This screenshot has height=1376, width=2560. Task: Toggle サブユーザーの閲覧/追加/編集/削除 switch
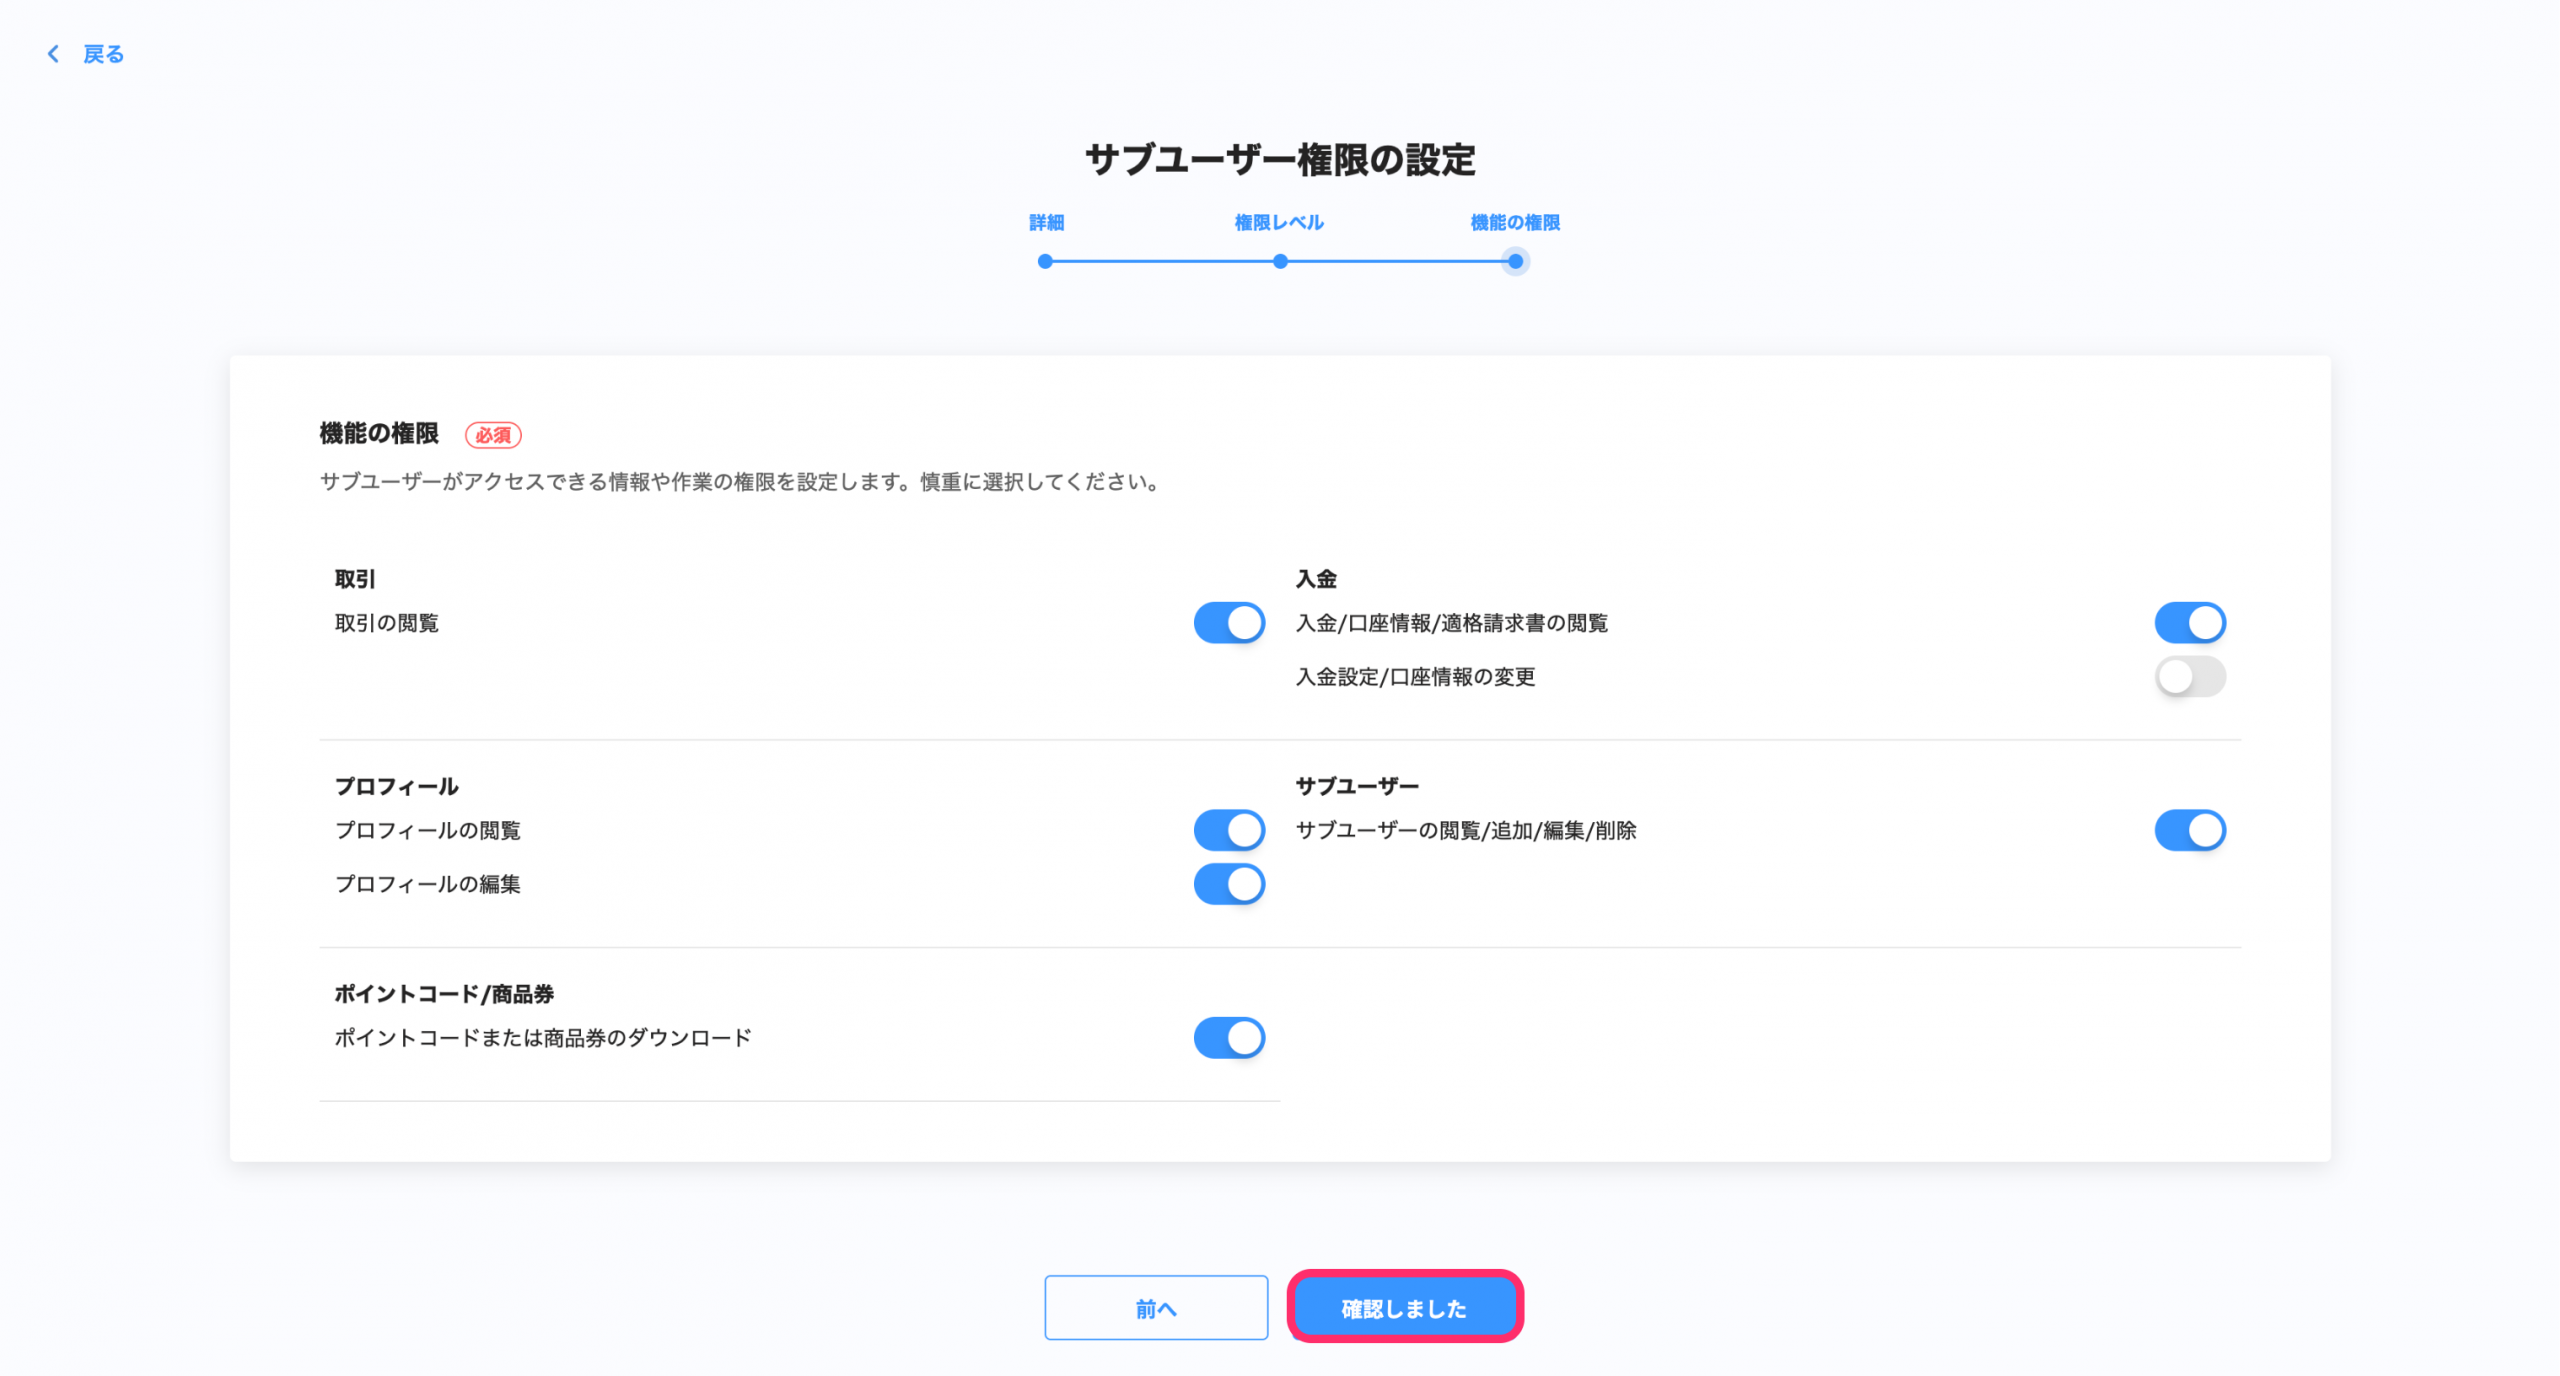click(x=2190, y=830)
